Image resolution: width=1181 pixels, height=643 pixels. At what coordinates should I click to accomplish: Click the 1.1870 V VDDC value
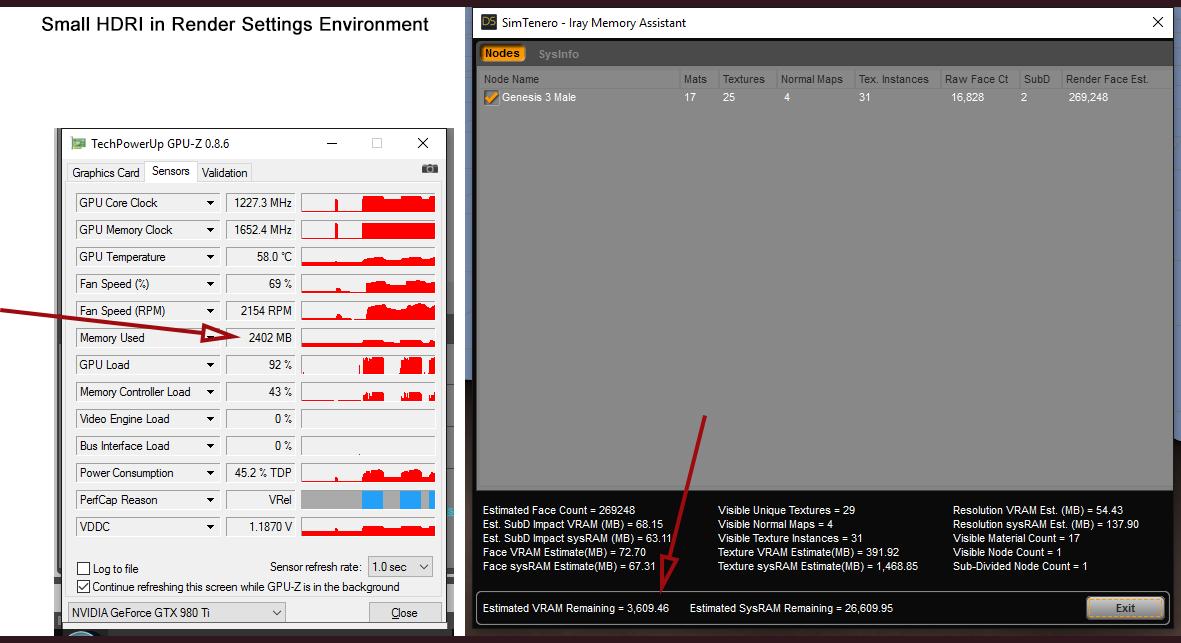261,527
